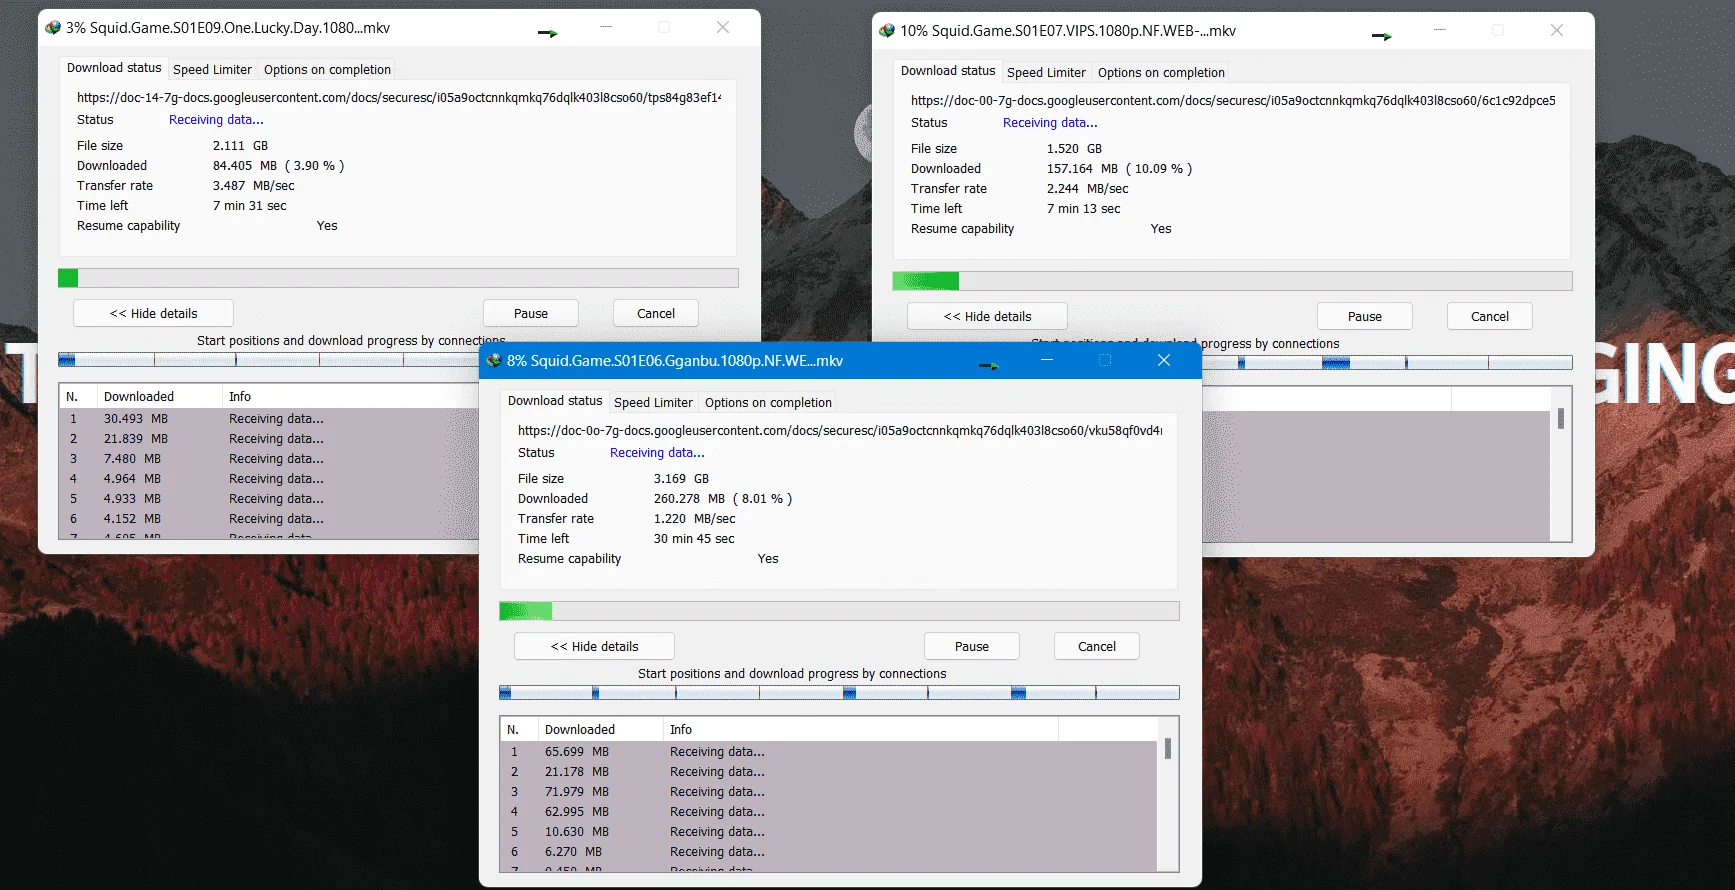Open Options on completion tab in S01E09 window
Viewport: 1735px width, 890px height.
click(327, 69)
